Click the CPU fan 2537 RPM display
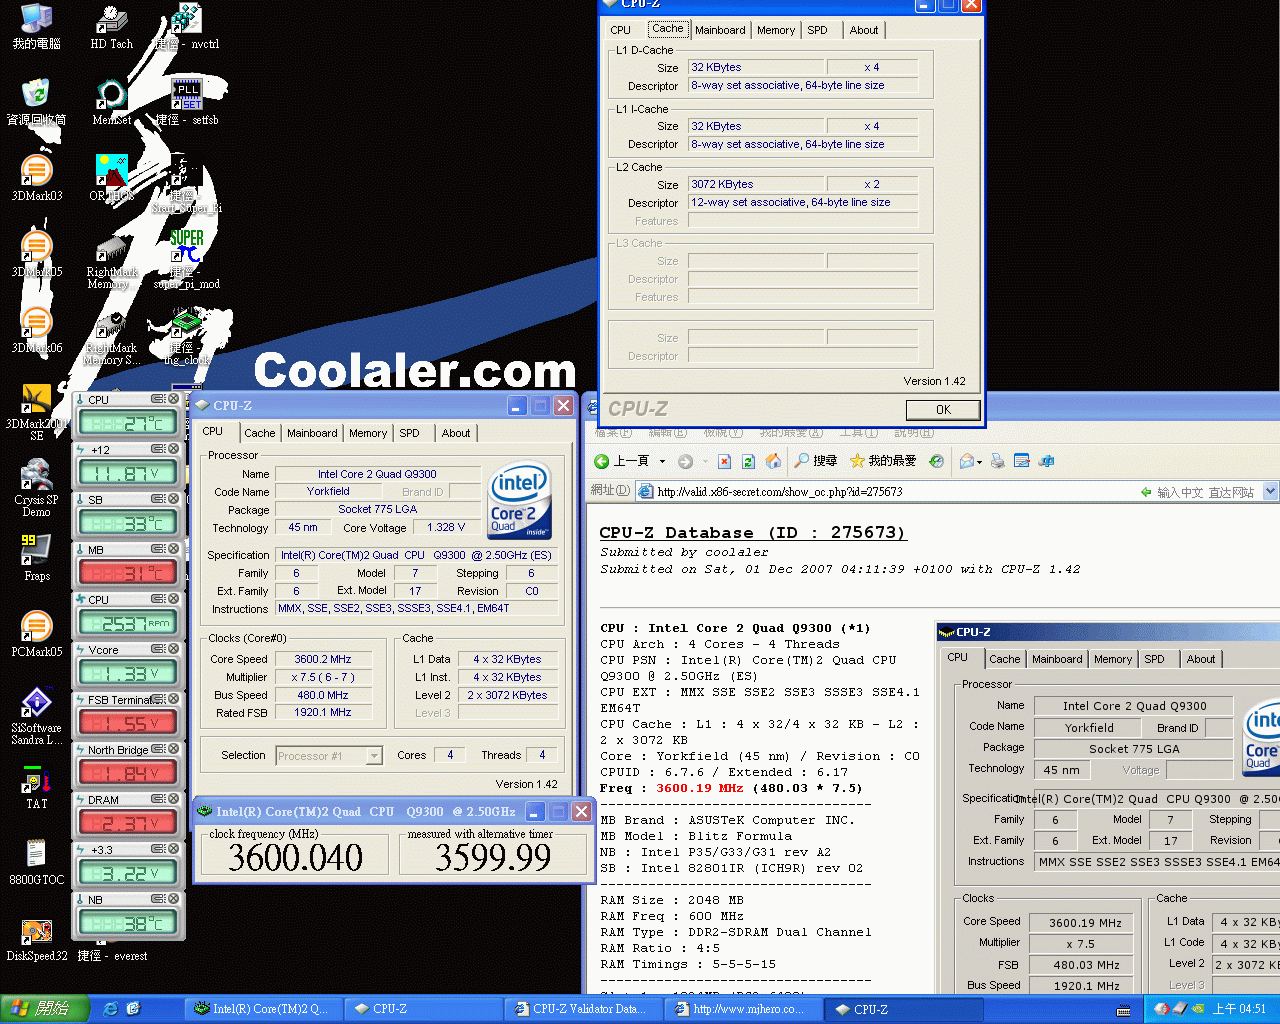 (128, 623)
